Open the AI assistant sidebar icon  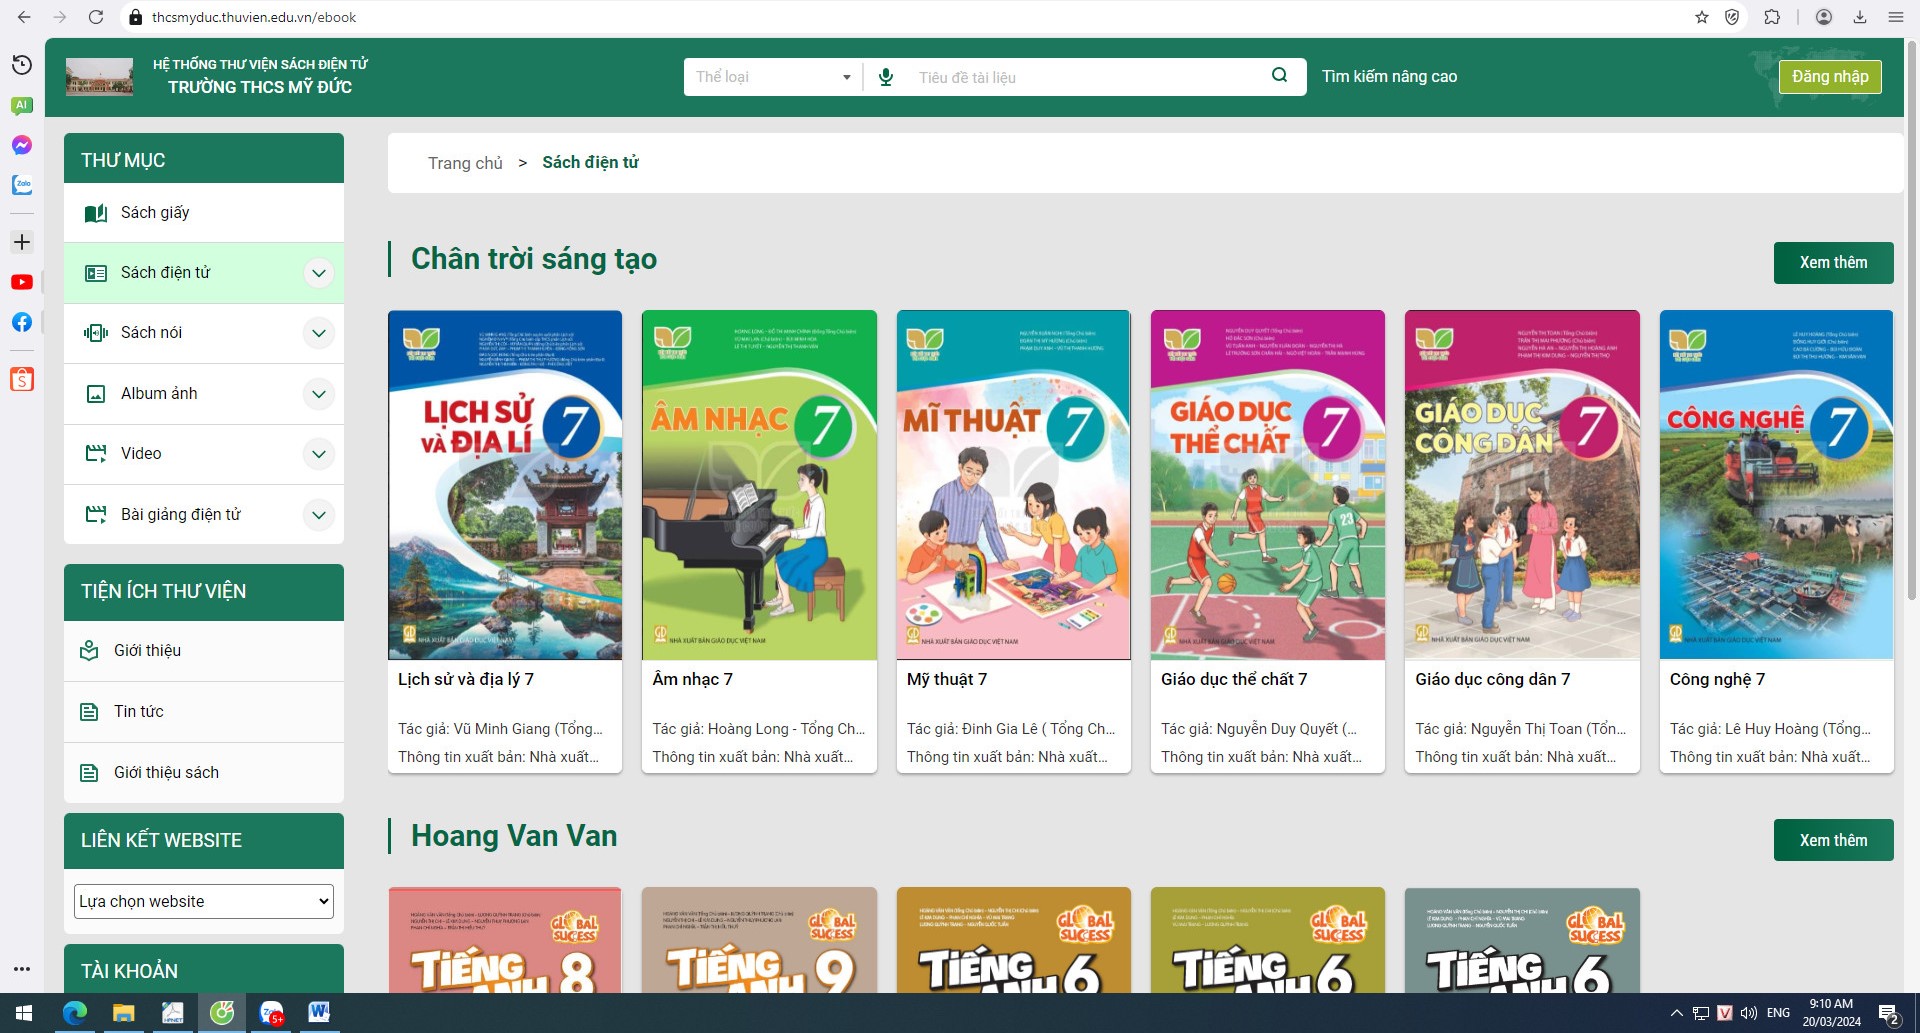(22, 105)
